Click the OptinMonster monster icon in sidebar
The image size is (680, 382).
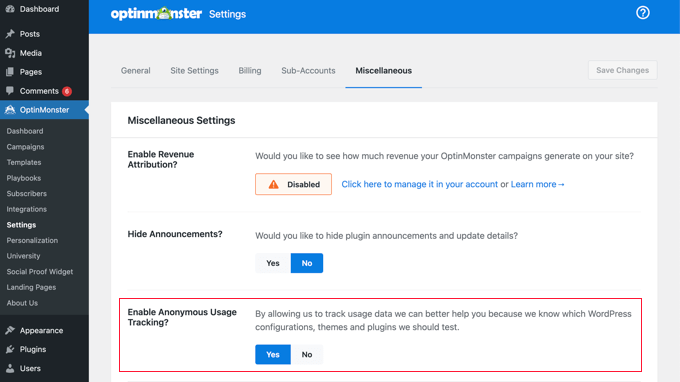10,110
